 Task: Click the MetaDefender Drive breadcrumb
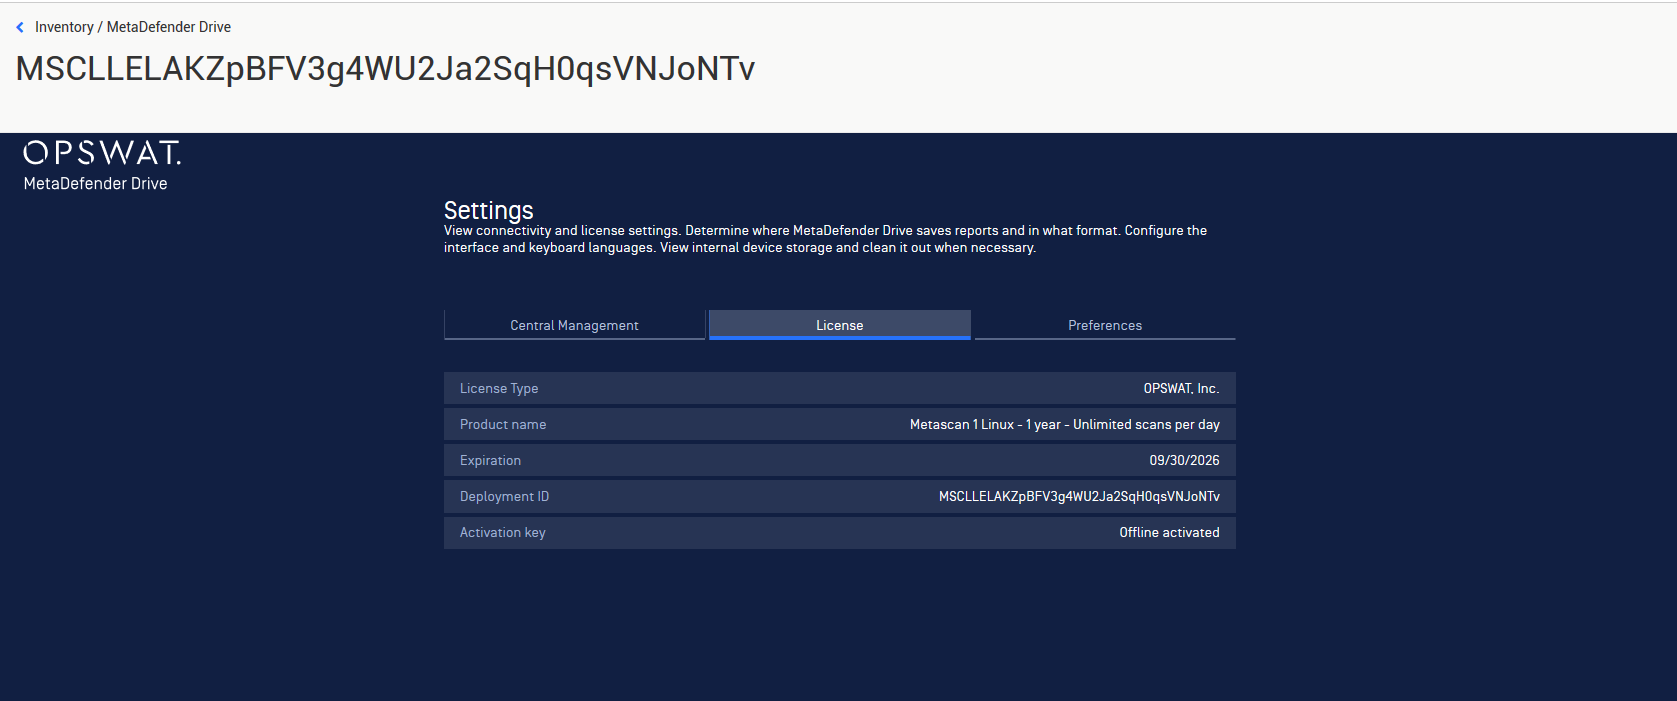[169, 27]
